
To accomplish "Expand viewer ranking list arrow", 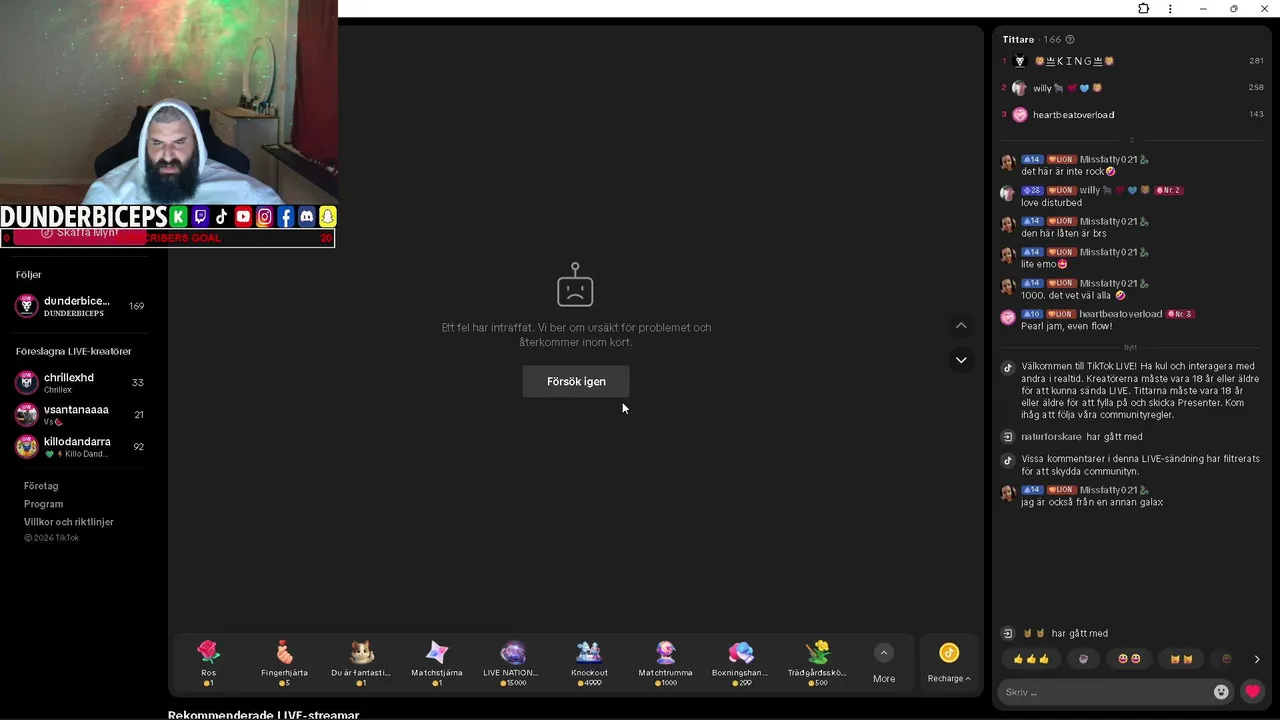I will coord(1132,140).
